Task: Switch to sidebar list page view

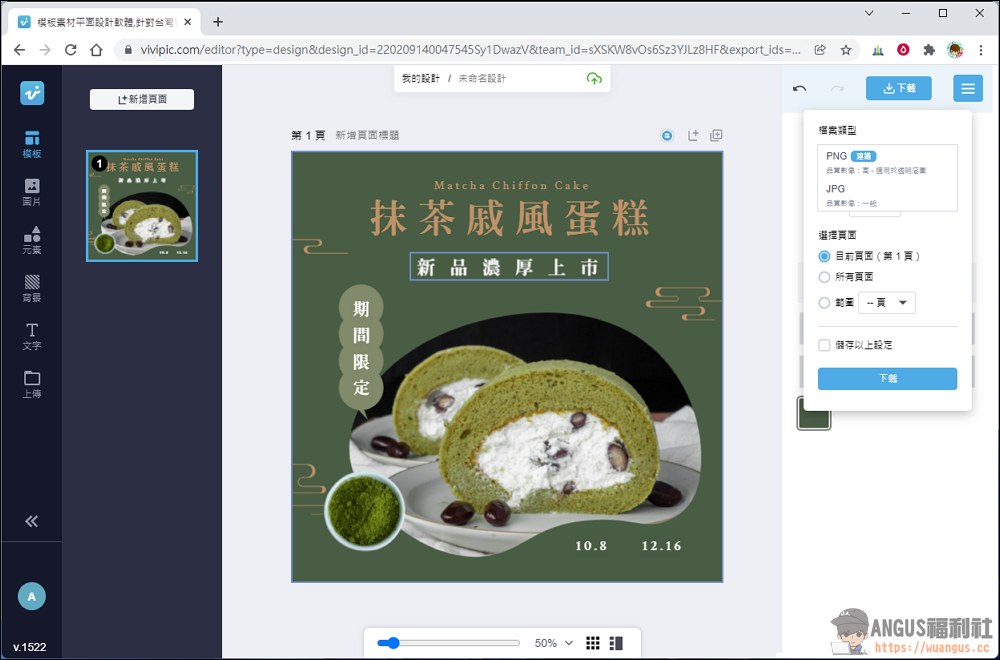Action: (616, 643)
